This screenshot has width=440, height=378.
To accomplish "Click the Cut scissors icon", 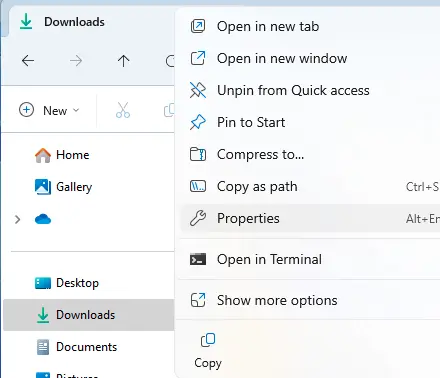I will (123, 110).
